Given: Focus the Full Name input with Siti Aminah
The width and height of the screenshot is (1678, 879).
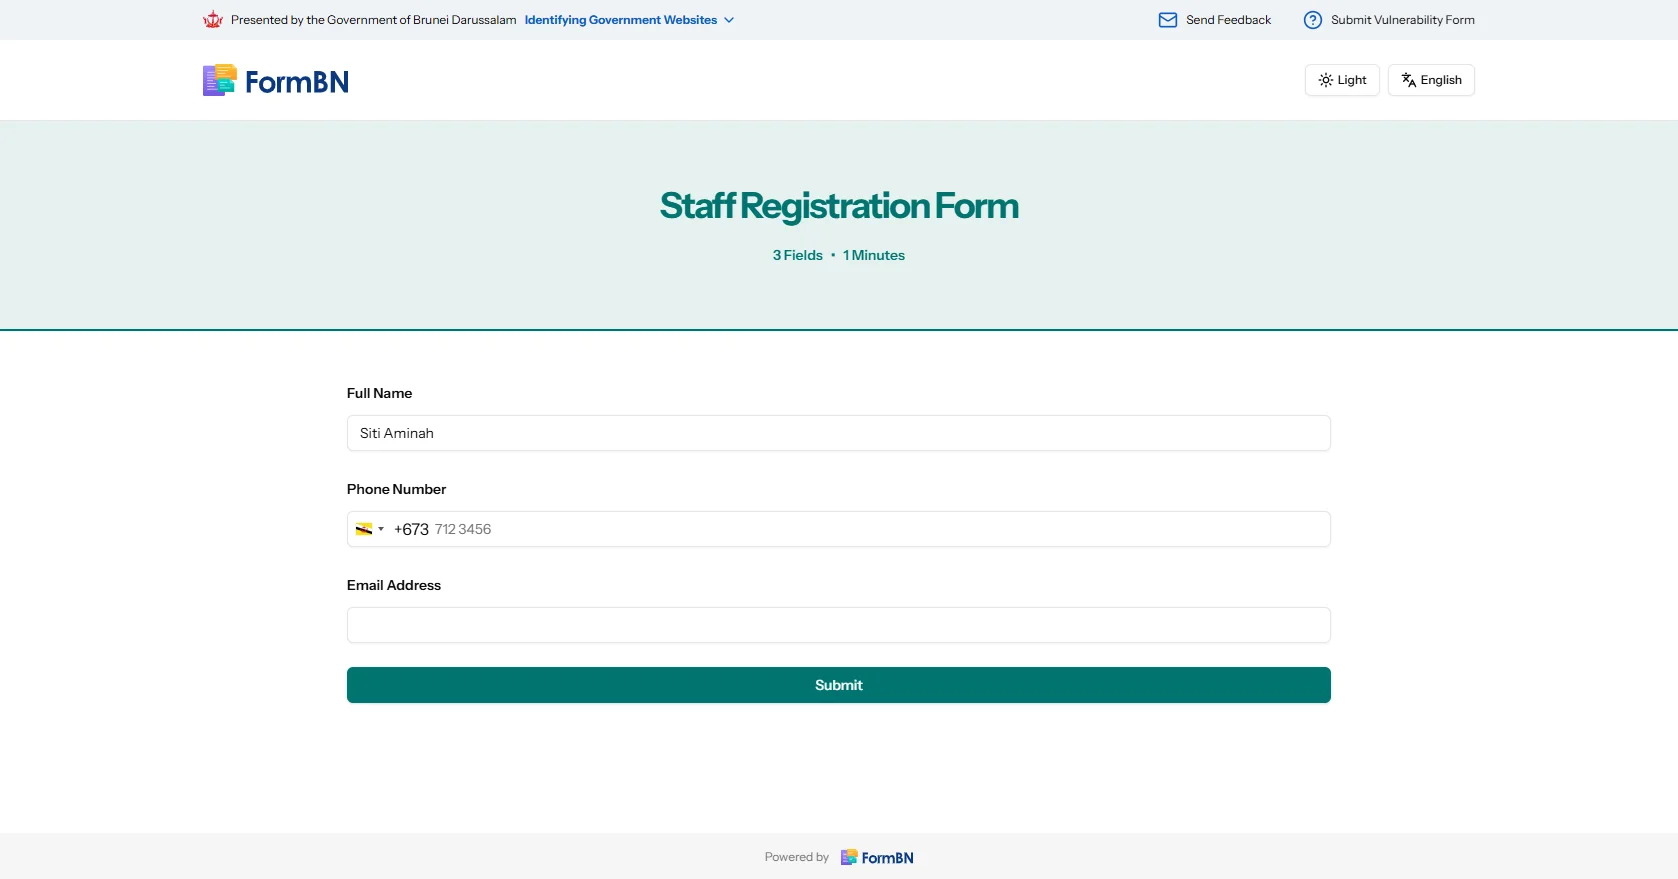Looking at the screenshot, I should click(x=838, y=433).
